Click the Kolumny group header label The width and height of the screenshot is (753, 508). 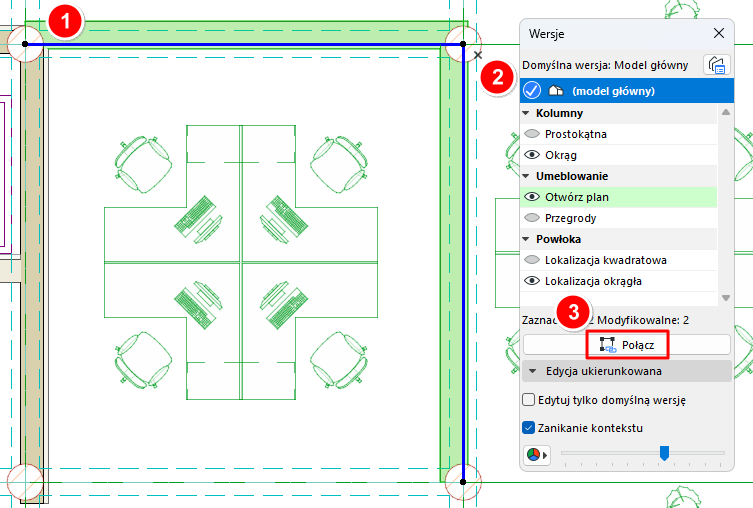pyautogui.click(x=559, y=113)
